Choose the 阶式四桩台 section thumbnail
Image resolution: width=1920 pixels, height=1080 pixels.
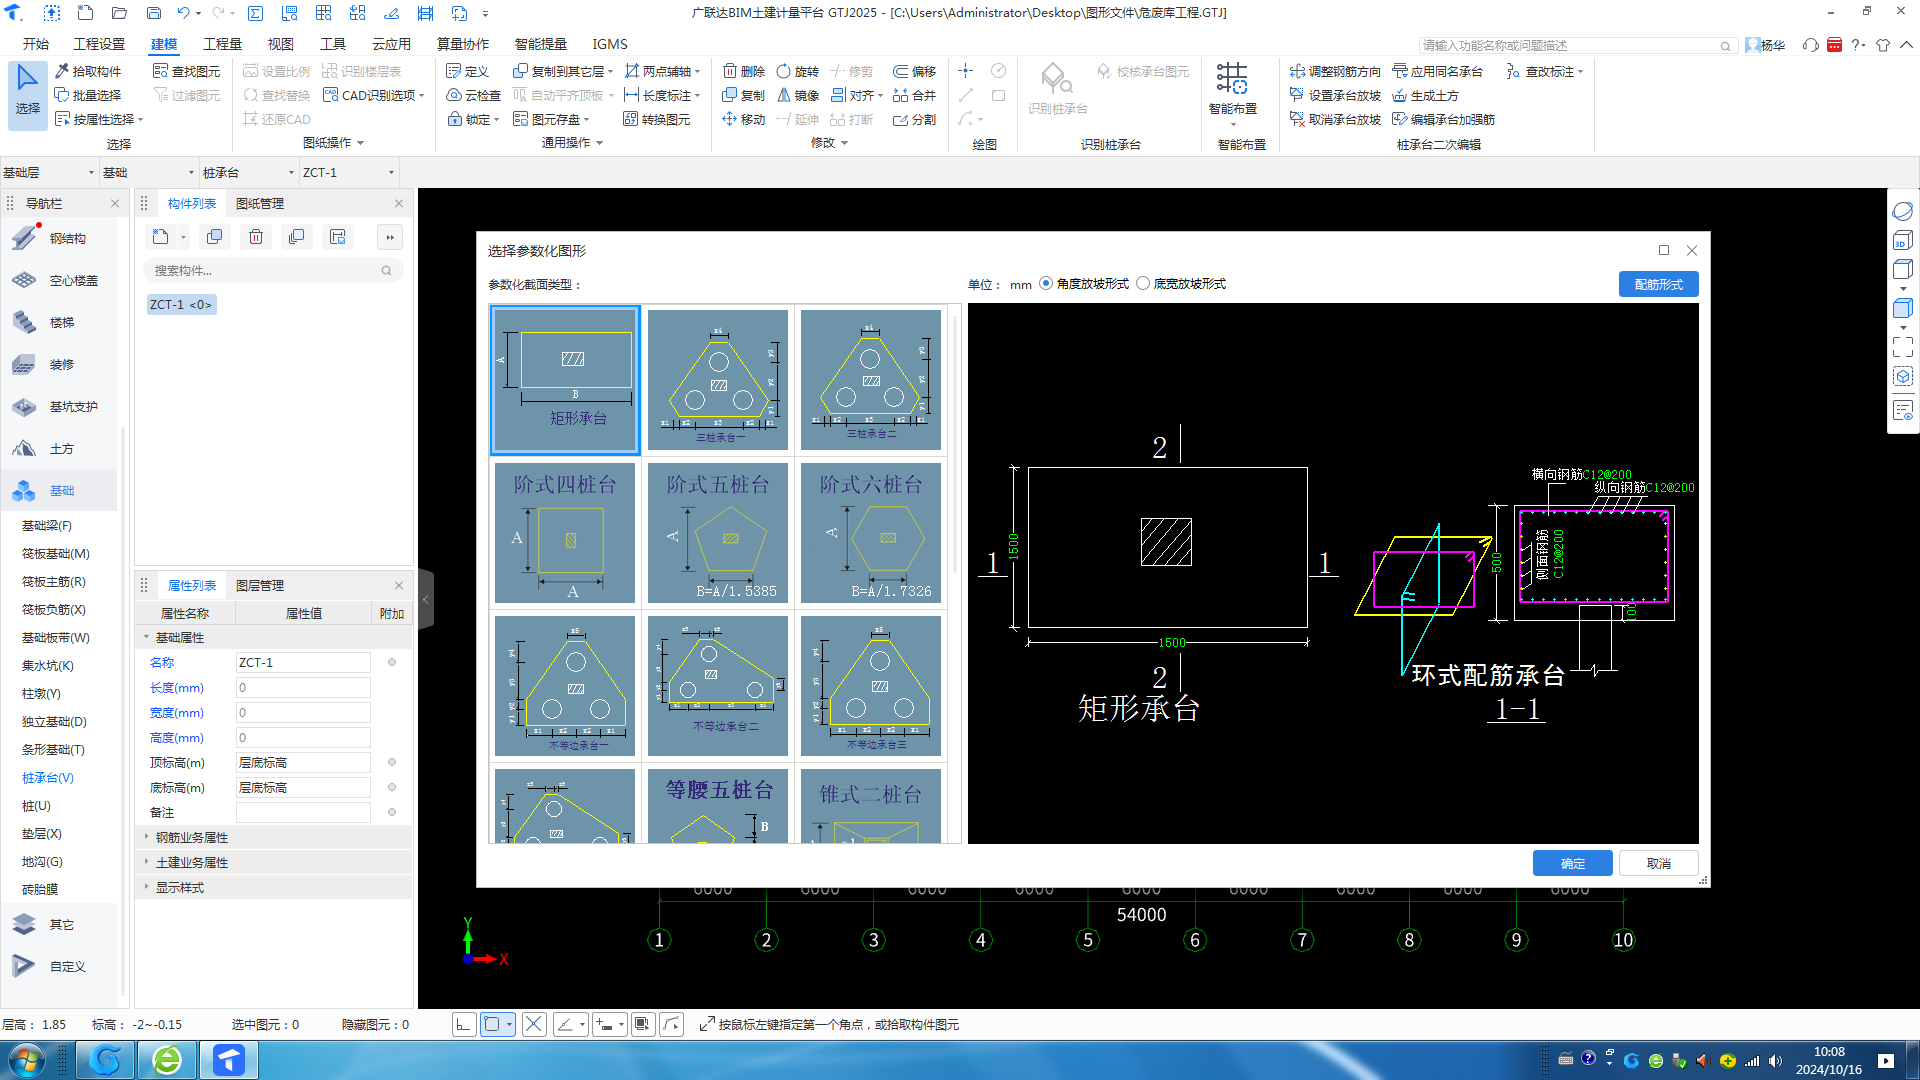coord(565,533)
